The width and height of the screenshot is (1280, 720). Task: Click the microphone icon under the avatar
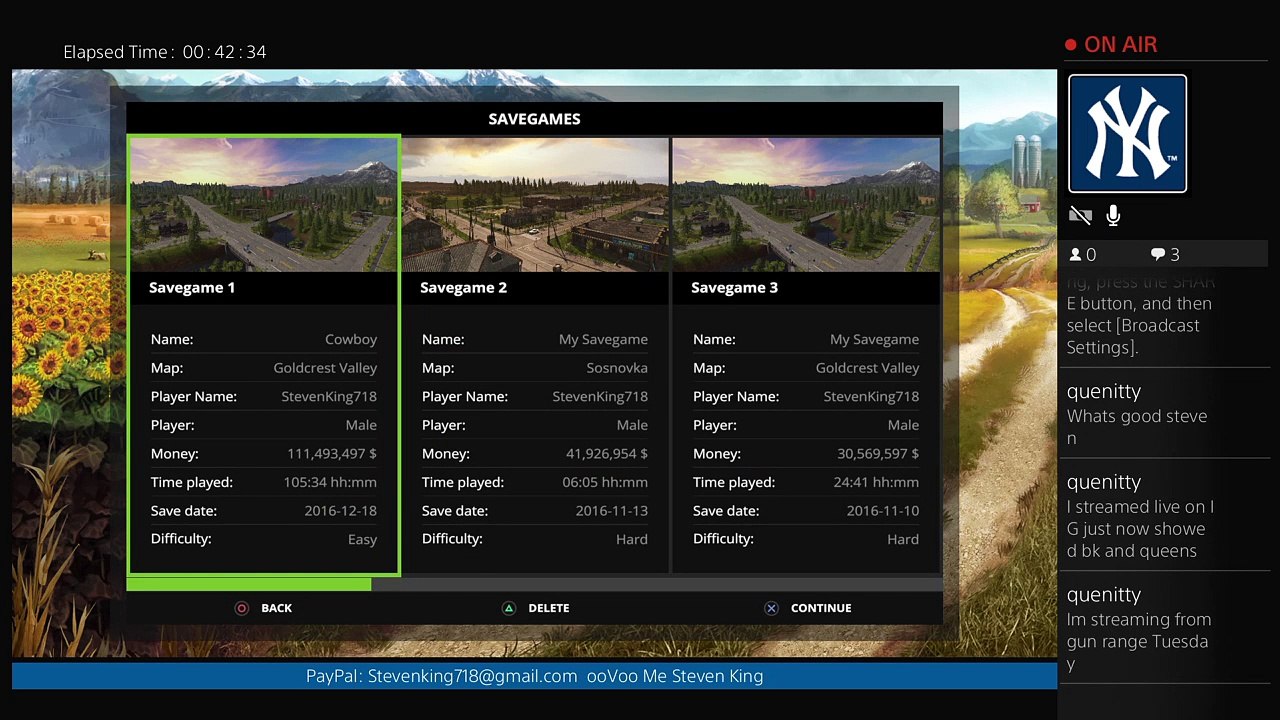tap(1113, 215)
